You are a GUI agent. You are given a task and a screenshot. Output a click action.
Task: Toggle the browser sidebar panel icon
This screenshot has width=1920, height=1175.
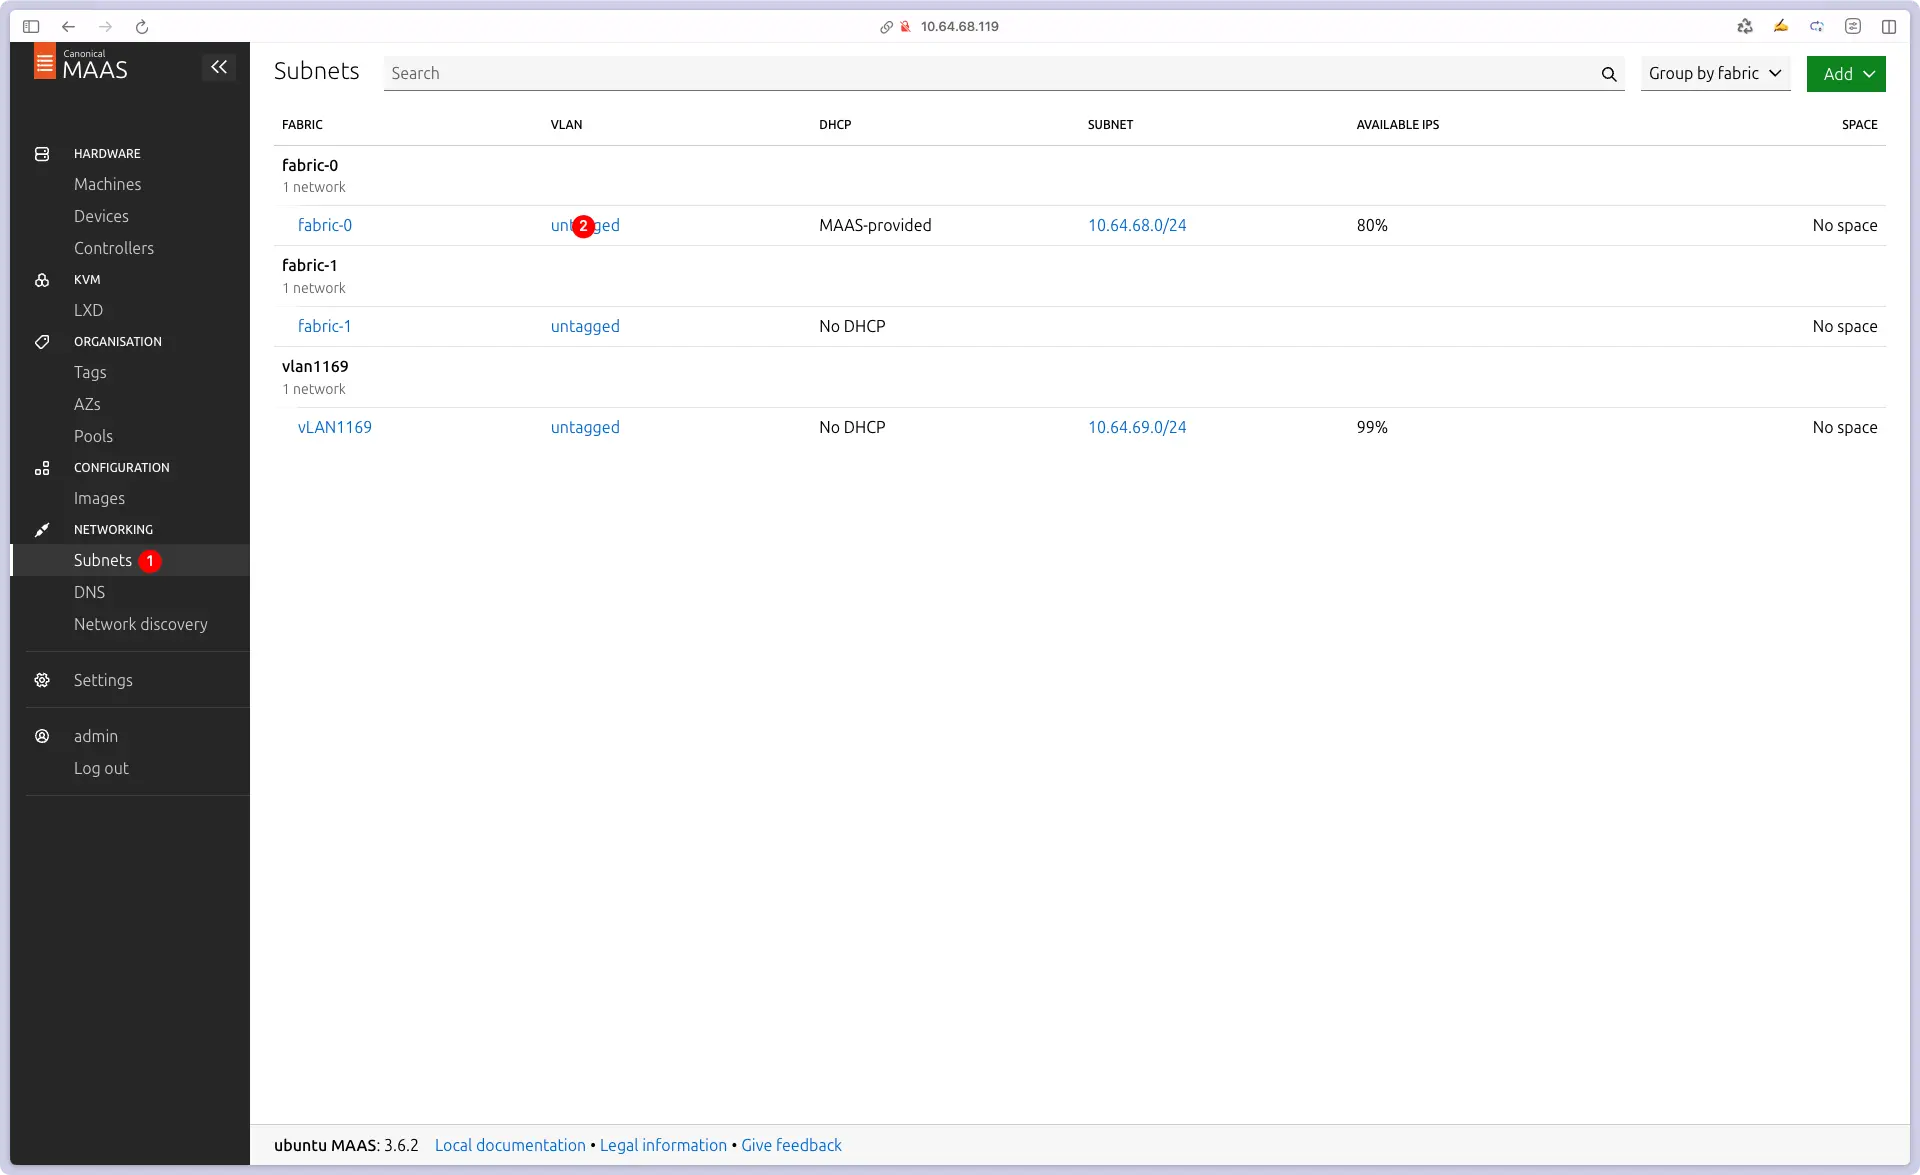(x=31, y=27)
